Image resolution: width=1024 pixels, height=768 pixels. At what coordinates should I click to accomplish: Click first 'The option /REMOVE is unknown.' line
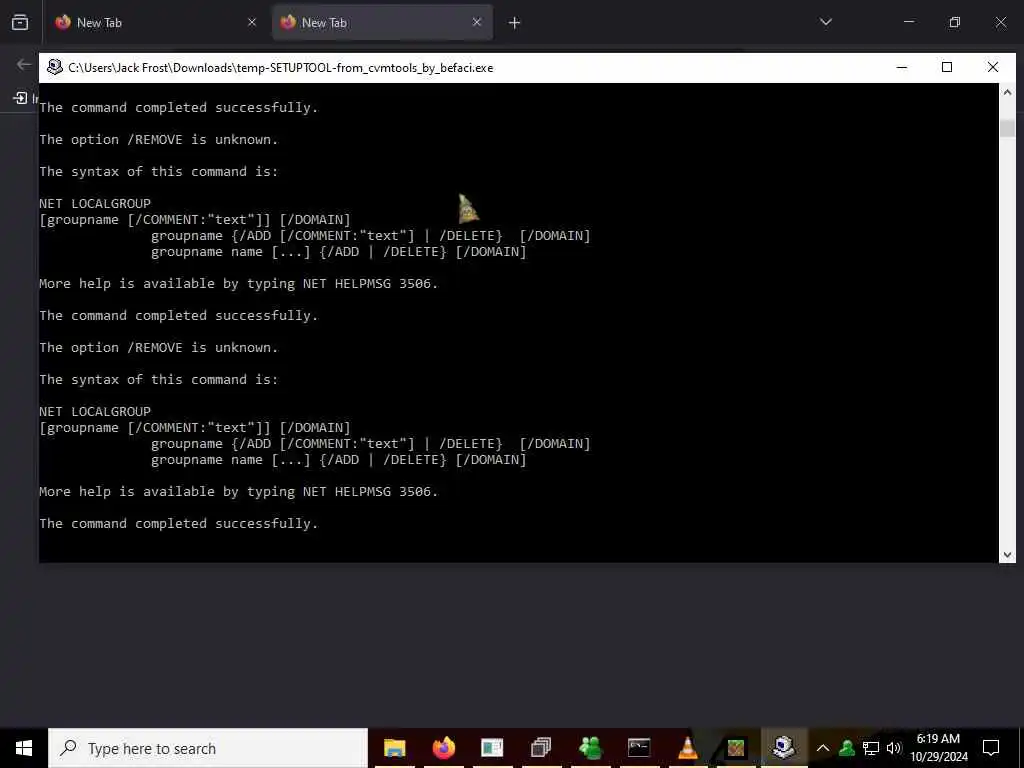click(158, 139)
